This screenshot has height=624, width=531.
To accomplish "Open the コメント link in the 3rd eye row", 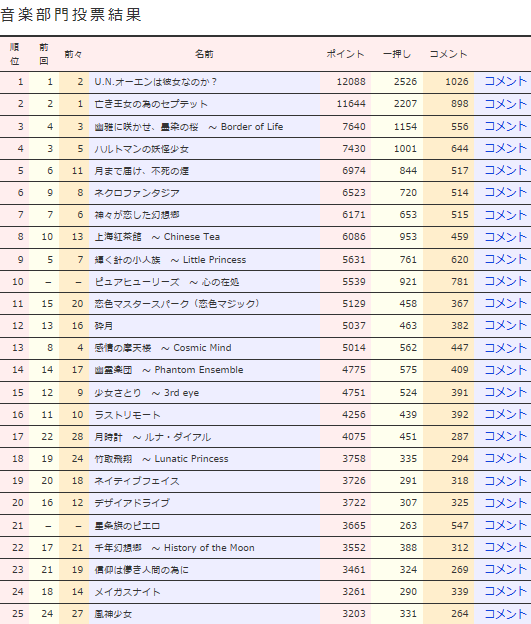I will [506, 392].
